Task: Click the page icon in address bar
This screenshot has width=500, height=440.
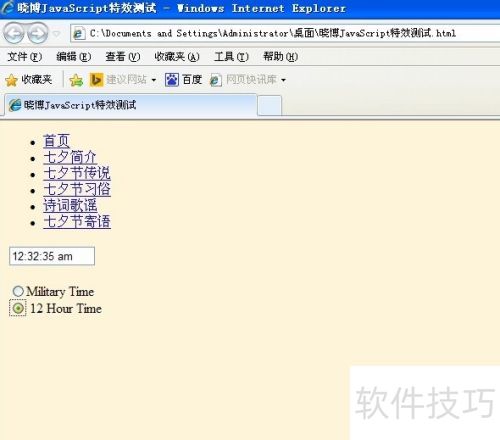Action: 79,34
